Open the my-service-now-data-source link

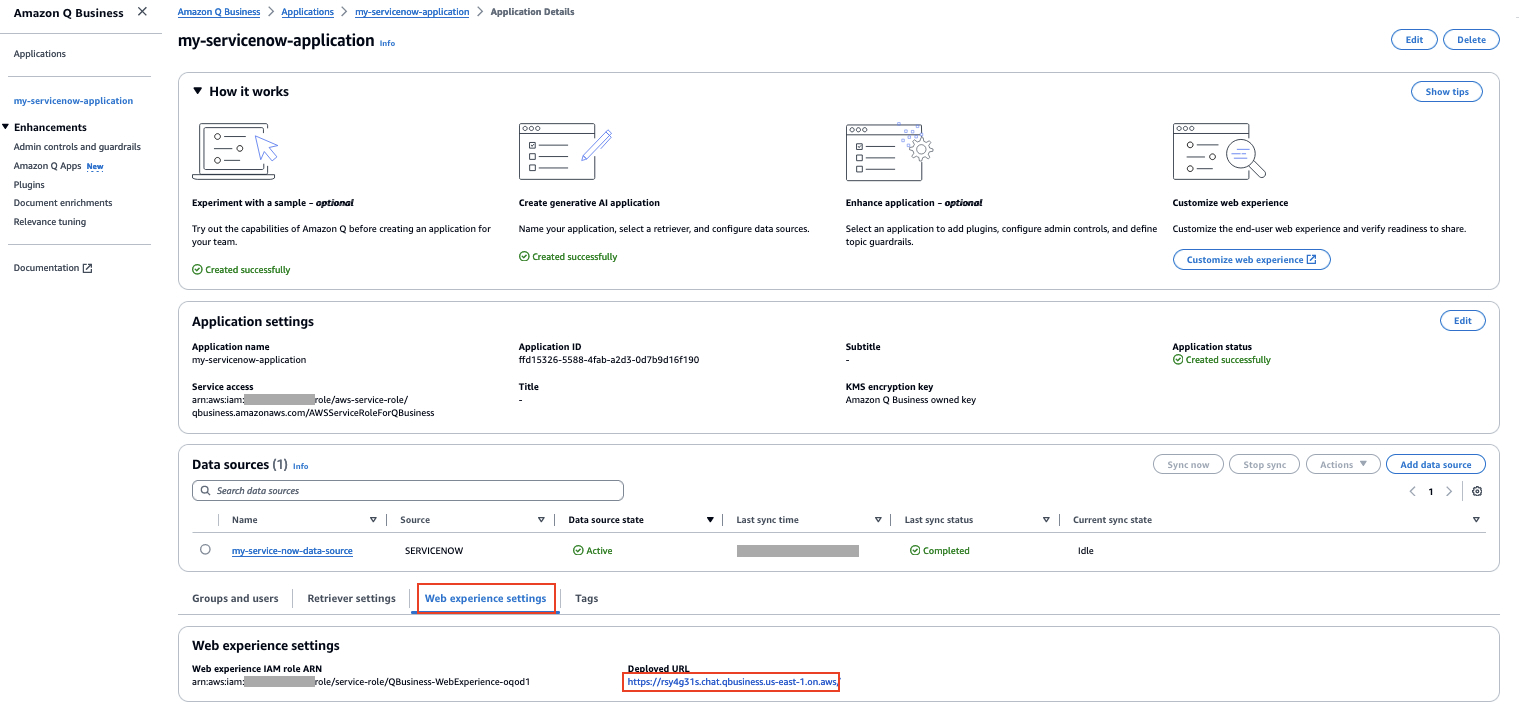(292, 551)
